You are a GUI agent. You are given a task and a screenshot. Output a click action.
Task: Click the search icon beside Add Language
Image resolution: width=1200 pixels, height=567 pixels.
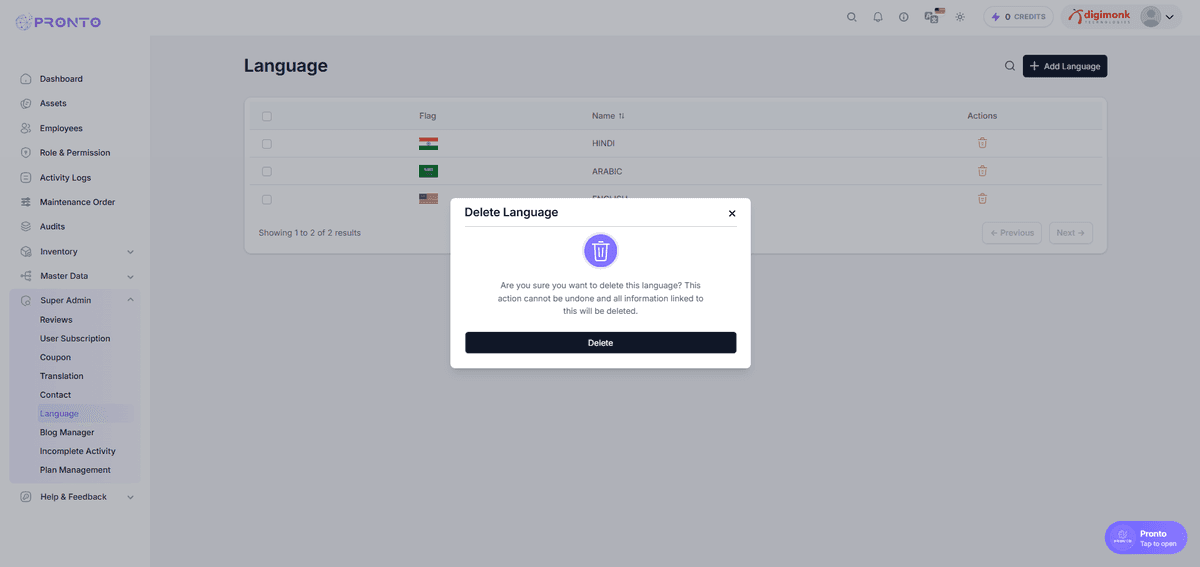[x=1009, y=66]
